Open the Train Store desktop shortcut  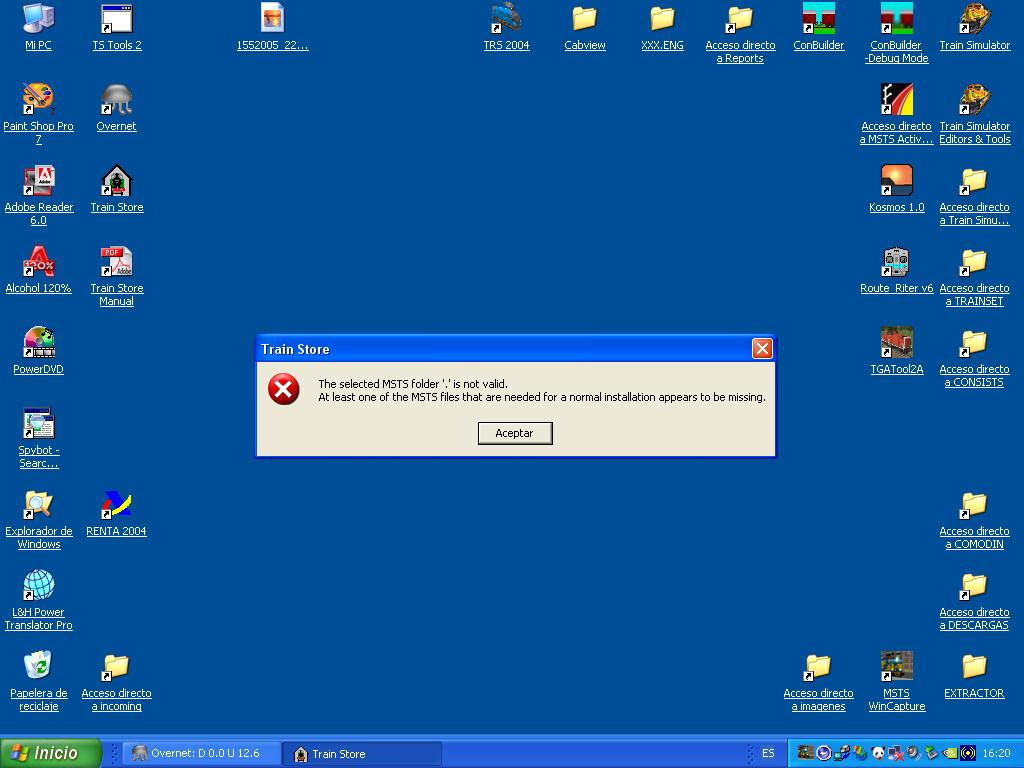[x=117, y=183]
